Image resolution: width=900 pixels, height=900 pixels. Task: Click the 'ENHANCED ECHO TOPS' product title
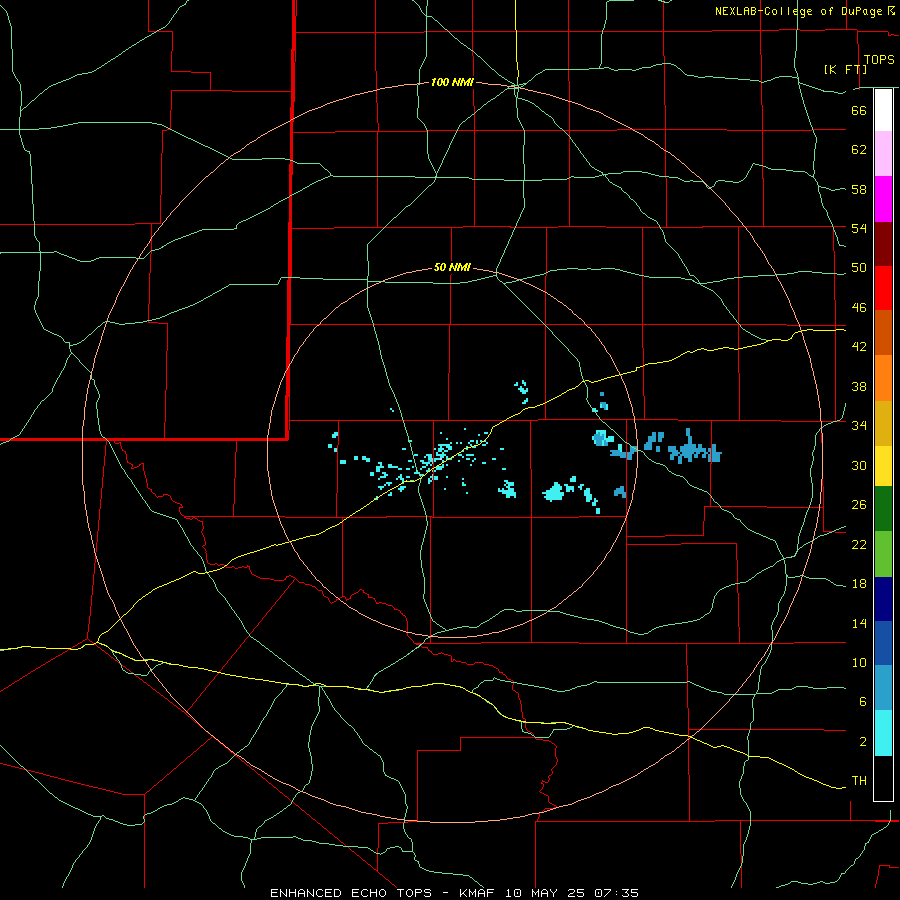351,893
